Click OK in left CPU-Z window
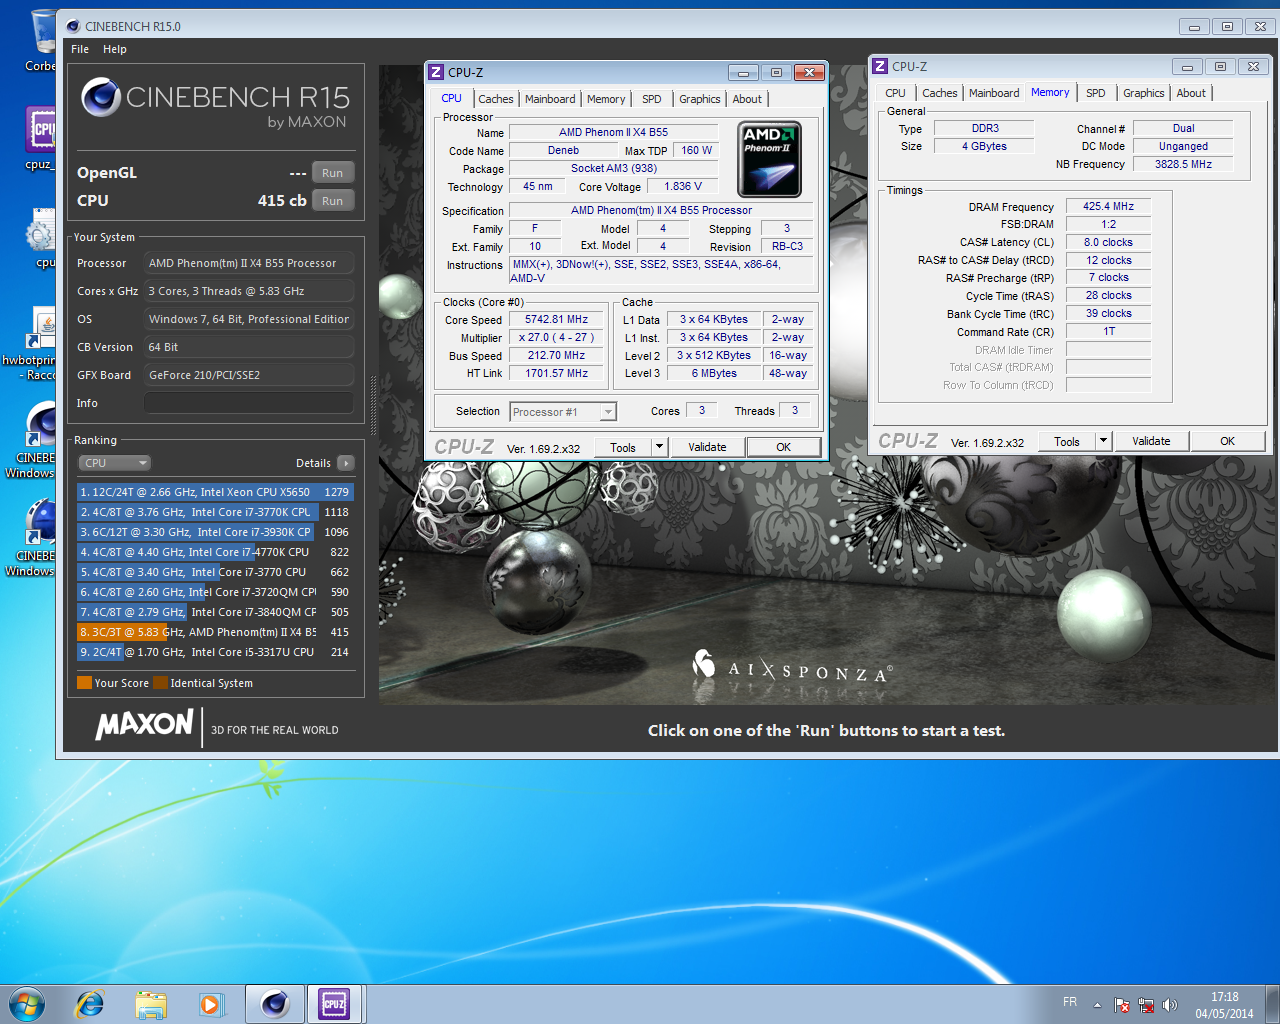Screen dimensions: 1280x1024 (x=784, y=447)
